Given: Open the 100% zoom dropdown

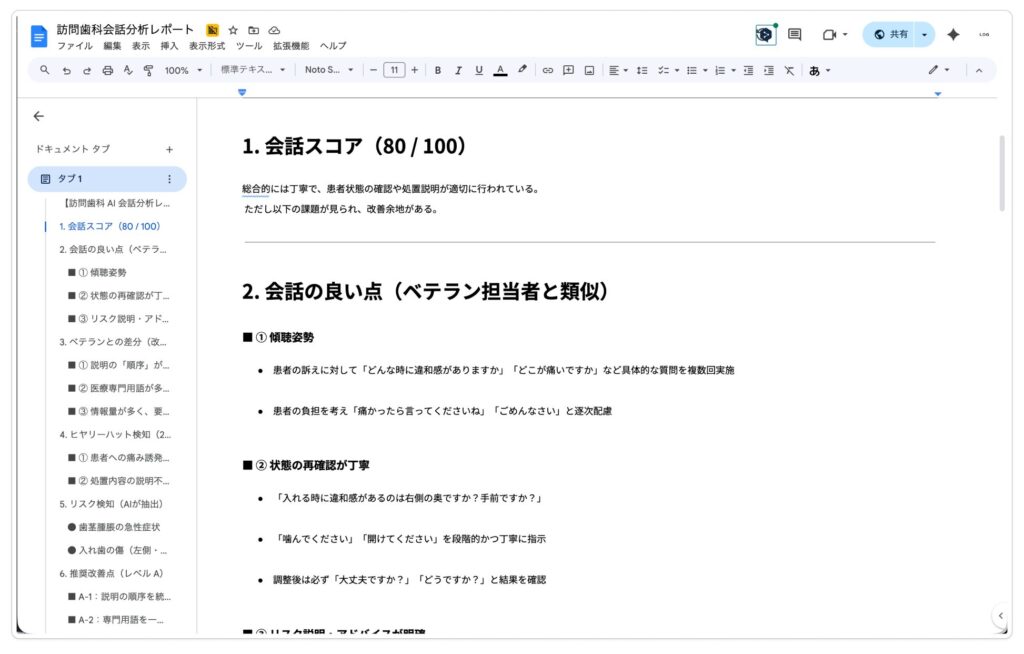Looking at the screenshot, I should 183,70.
